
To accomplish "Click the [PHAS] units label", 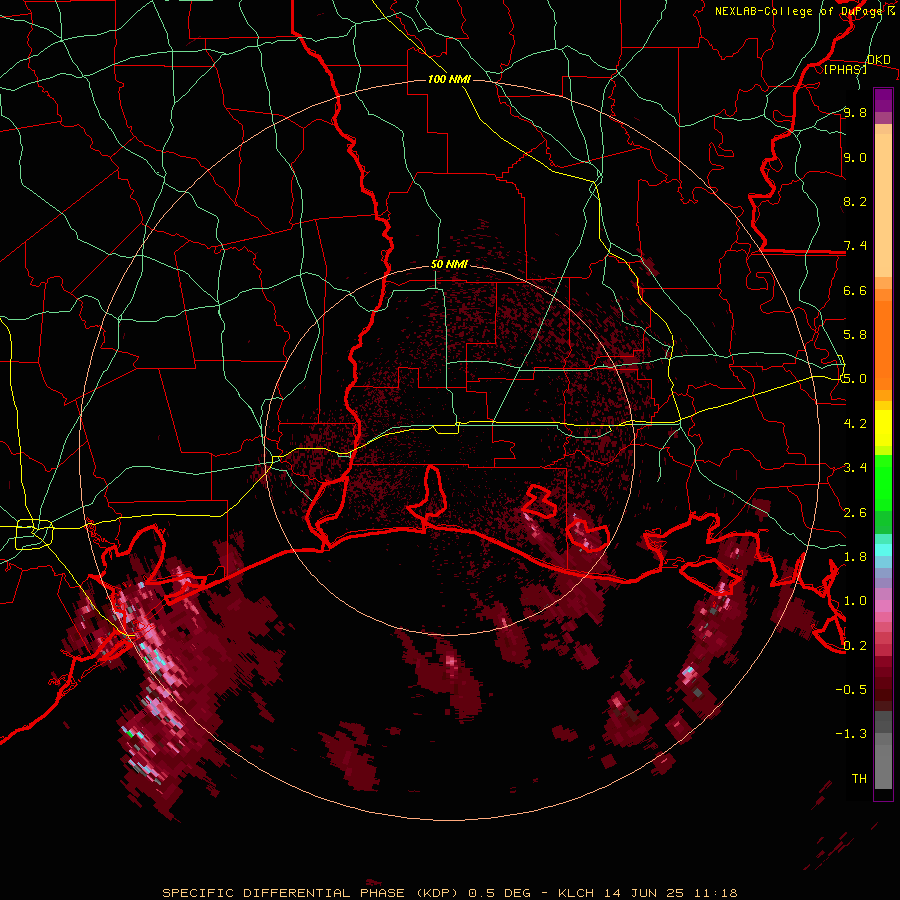I will [845, 69].
